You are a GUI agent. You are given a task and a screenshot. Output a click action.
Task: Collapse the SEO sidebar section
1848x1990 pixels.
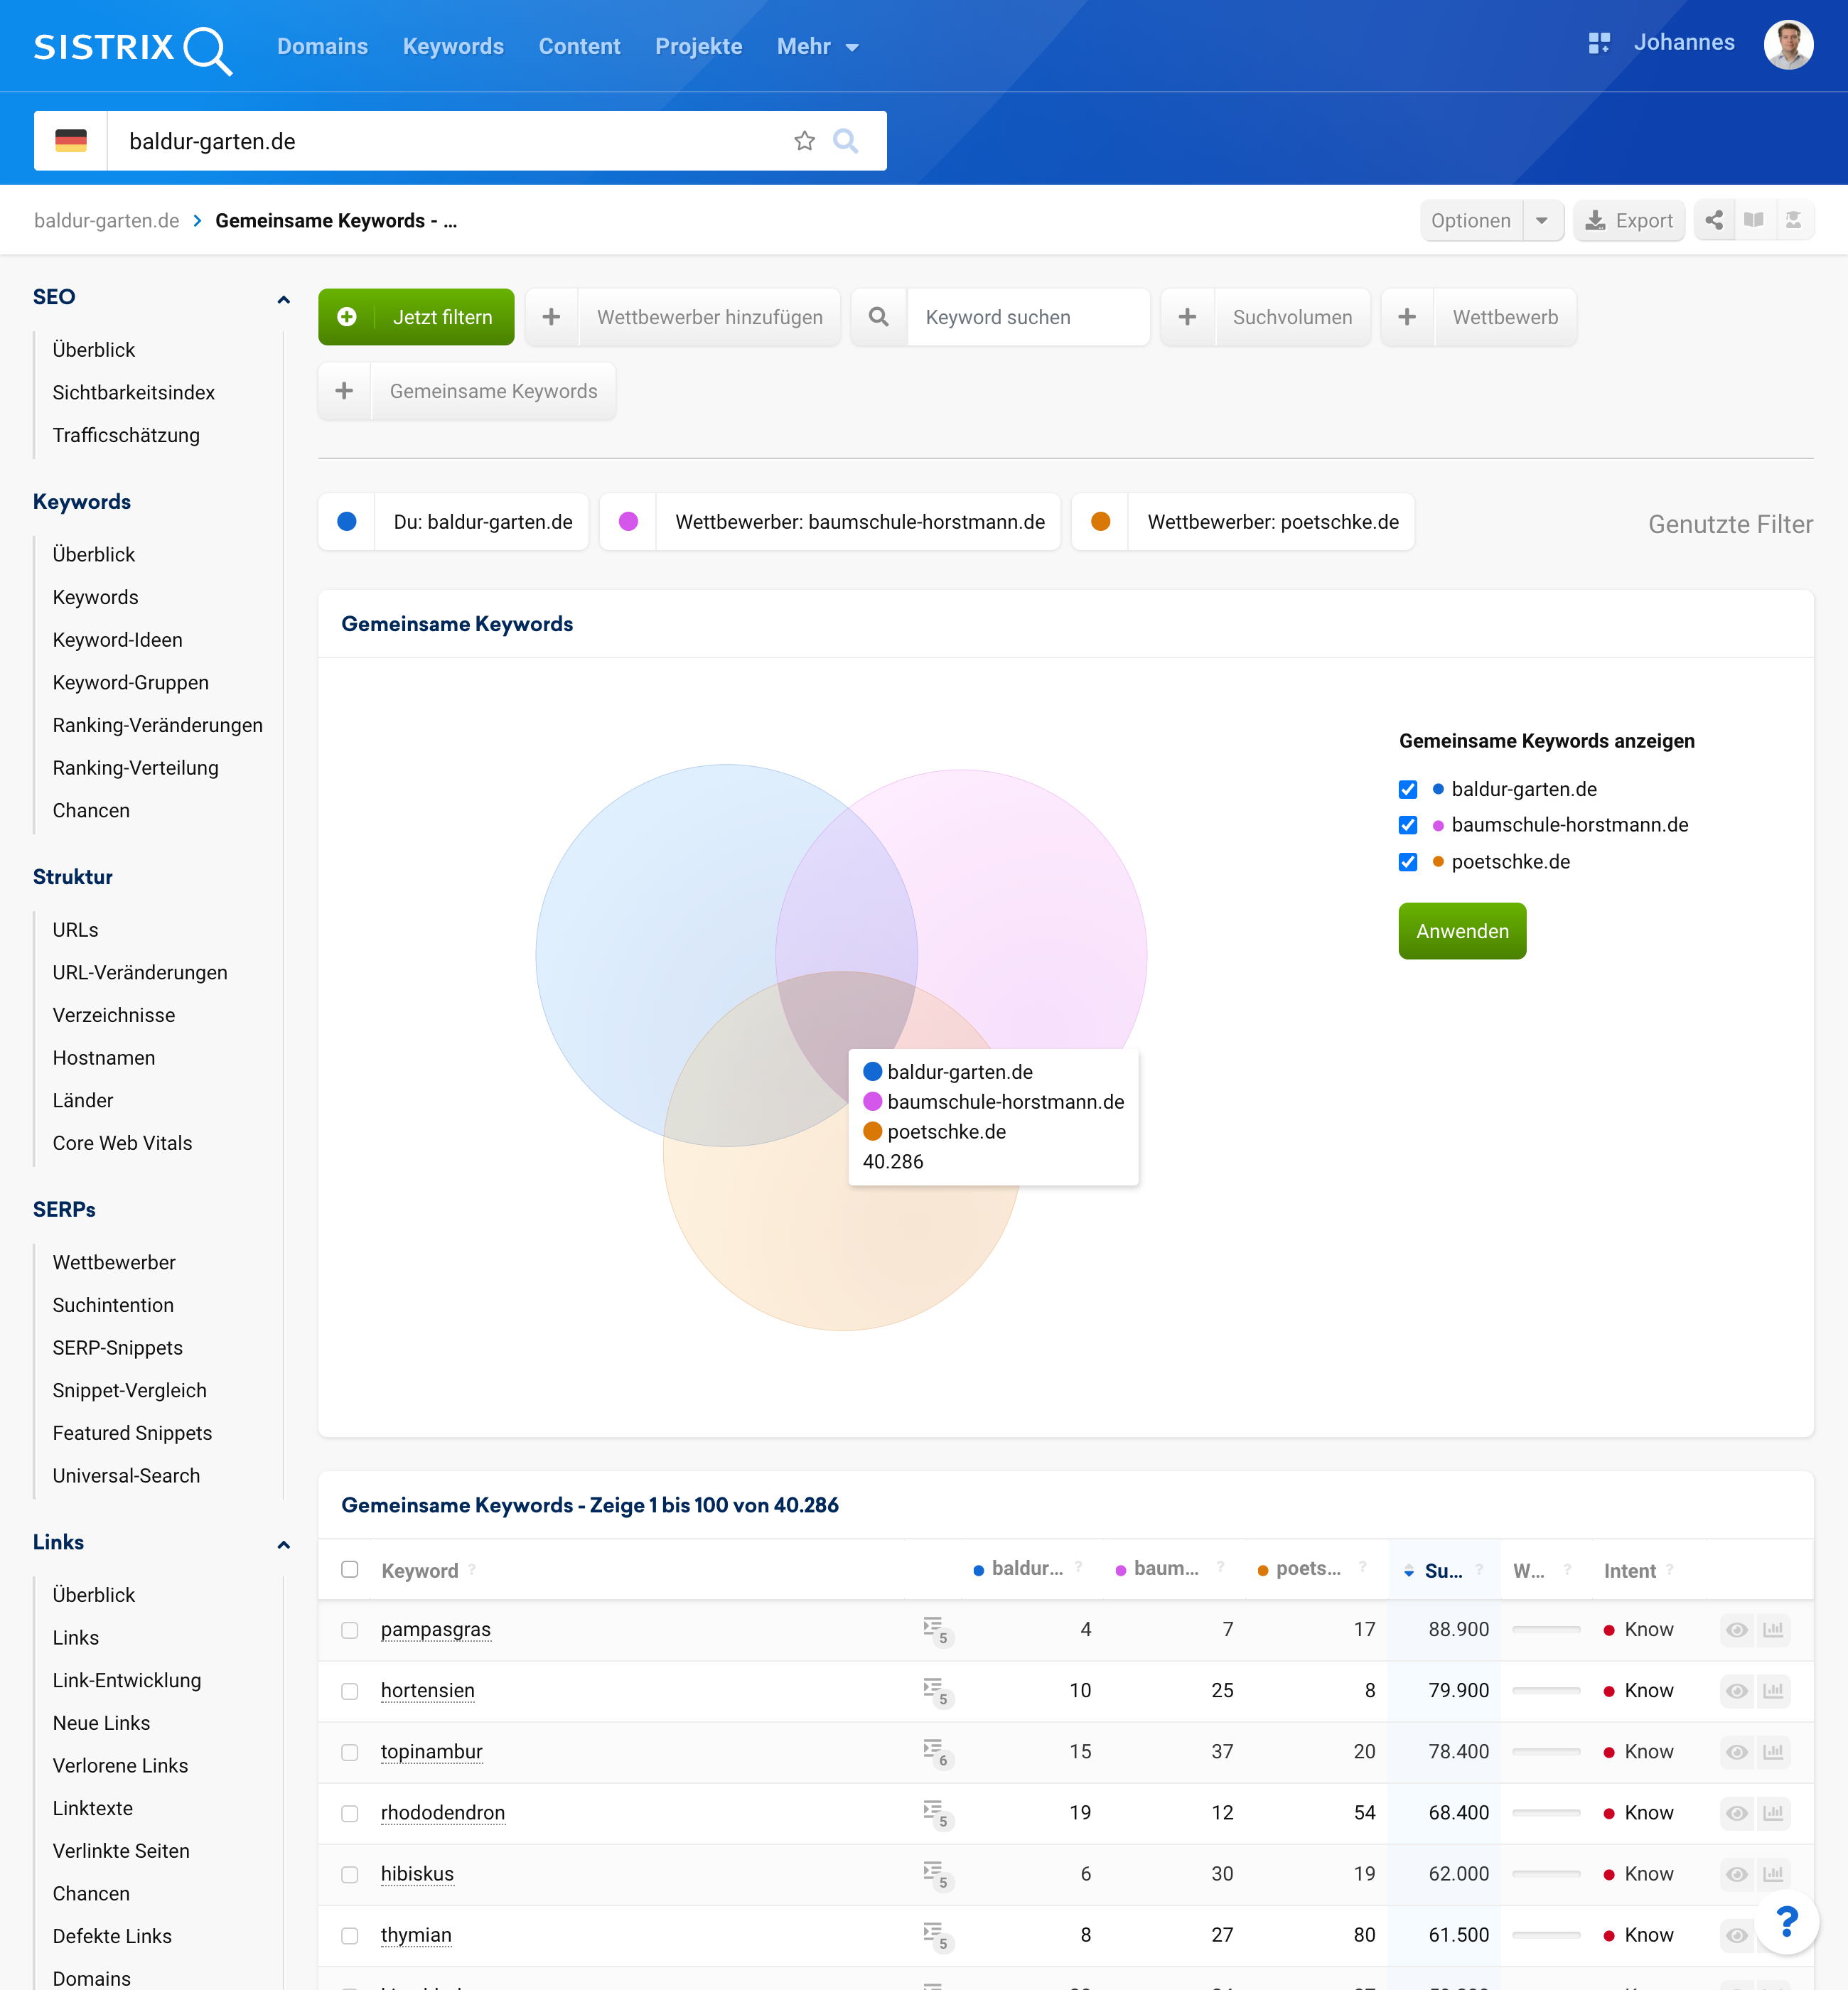coord(283,298)
